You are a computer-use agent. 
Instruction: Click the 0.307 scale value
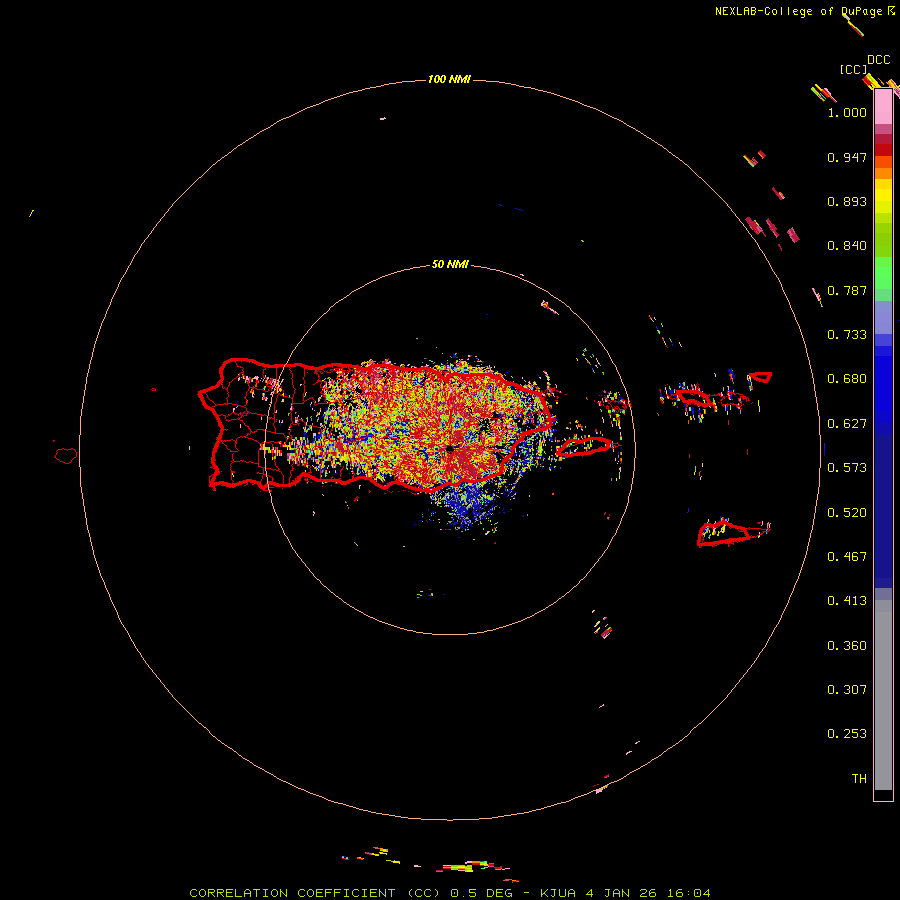(x=847, y=690)
